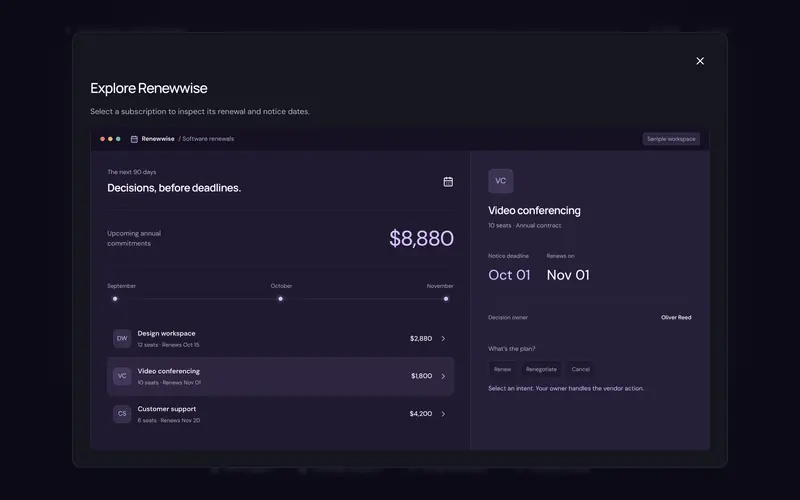Screen dimensions: 800x500
Task: Select the Customer support subscription title
Action: (x=166, y=409)
